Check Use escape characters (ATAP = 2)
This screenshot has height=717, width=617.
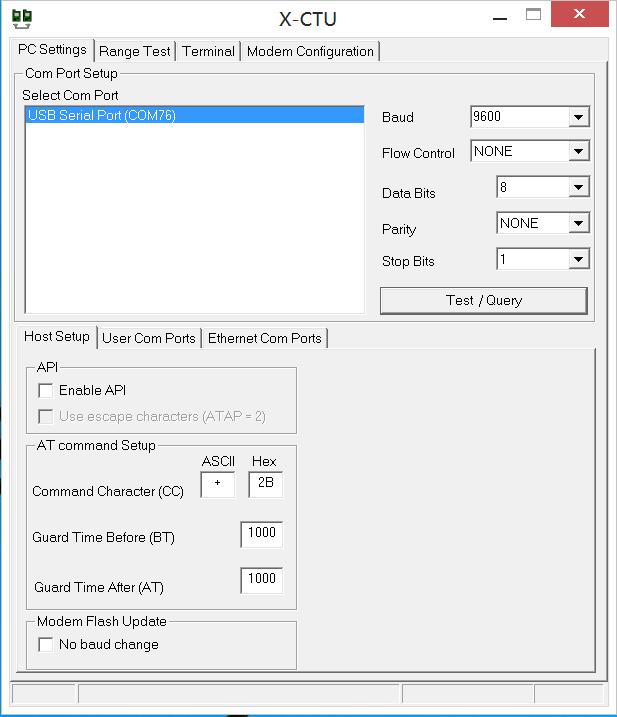(46, 417)
